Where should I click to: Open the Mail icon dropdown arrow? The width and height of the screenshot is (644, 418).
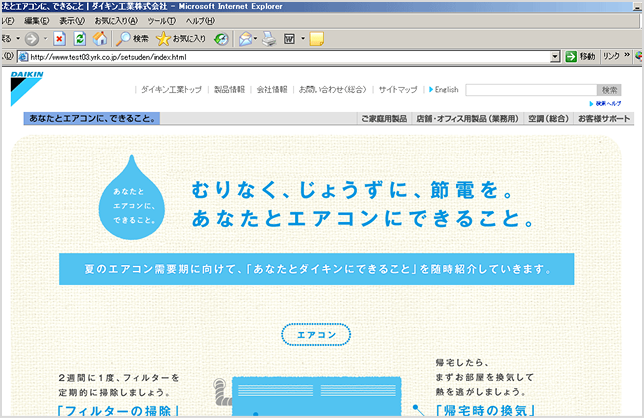pos(256,39)
